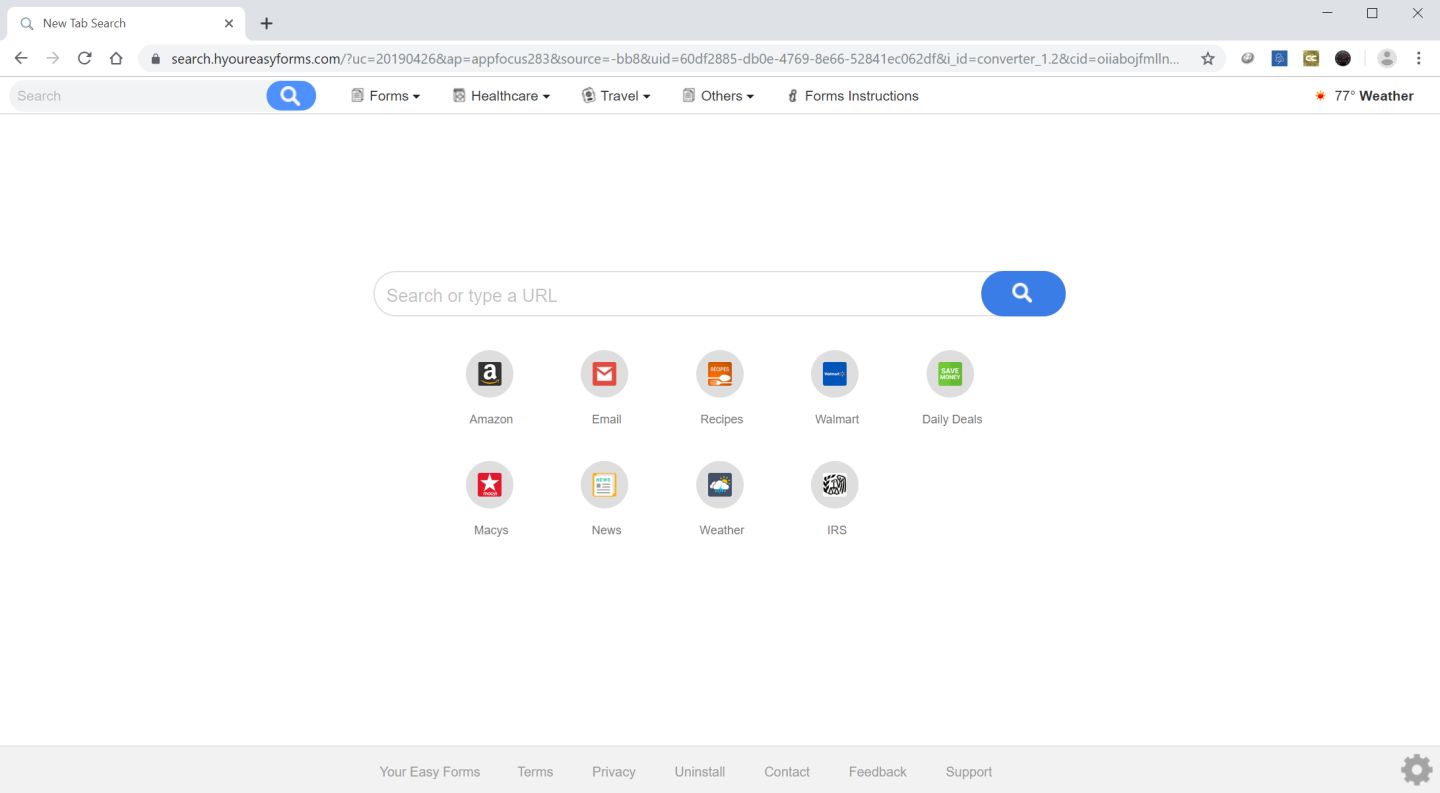
Task: Open the Daily Deals shortcut icon
Action: tap(950, 374)
